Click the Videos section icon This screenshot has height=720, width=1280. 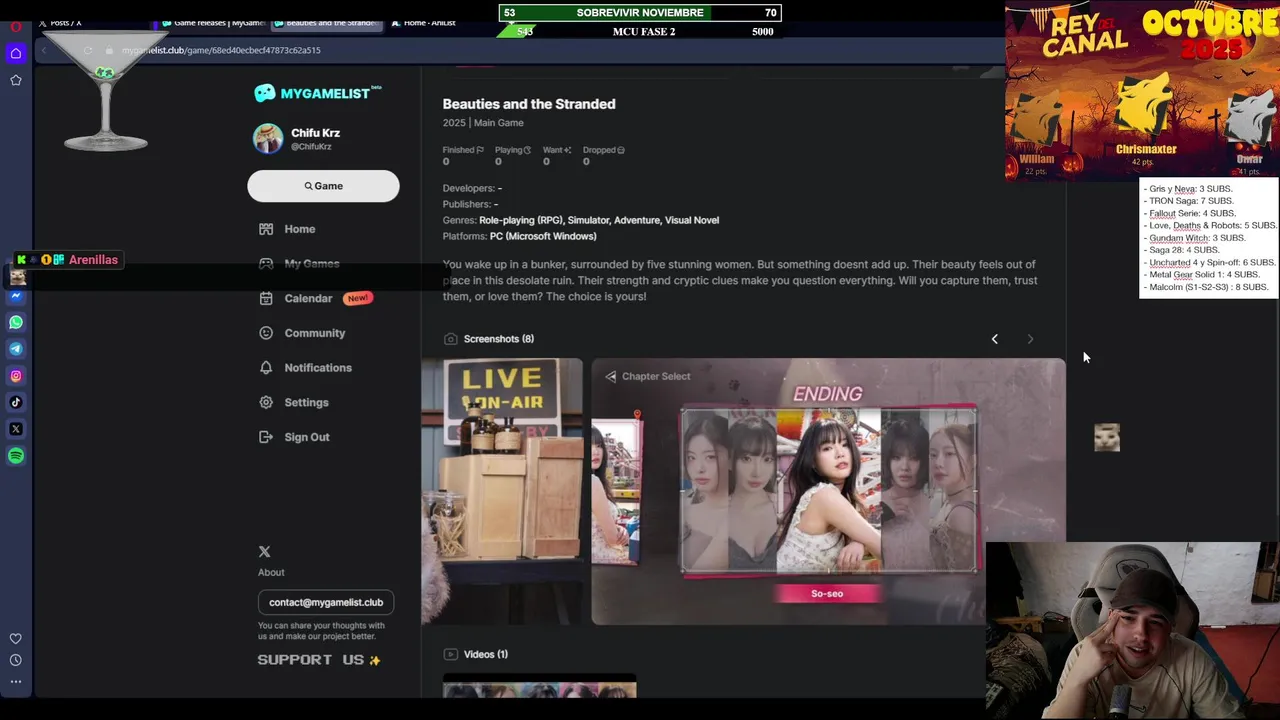(451, 654)
